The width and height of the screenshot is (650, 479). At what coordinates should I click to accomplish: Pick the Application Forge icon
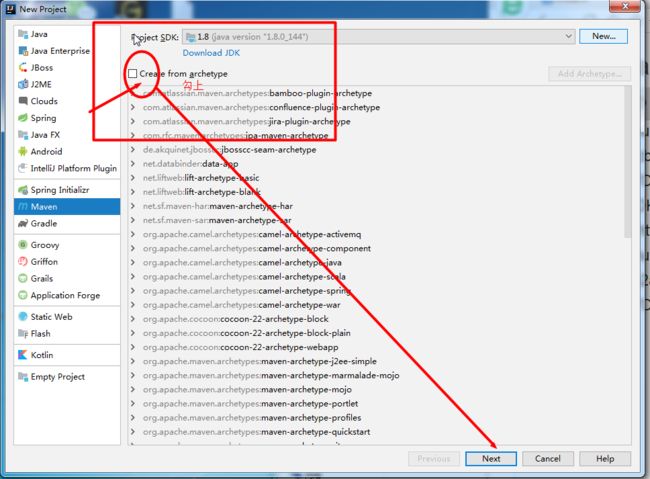(23, 295)
